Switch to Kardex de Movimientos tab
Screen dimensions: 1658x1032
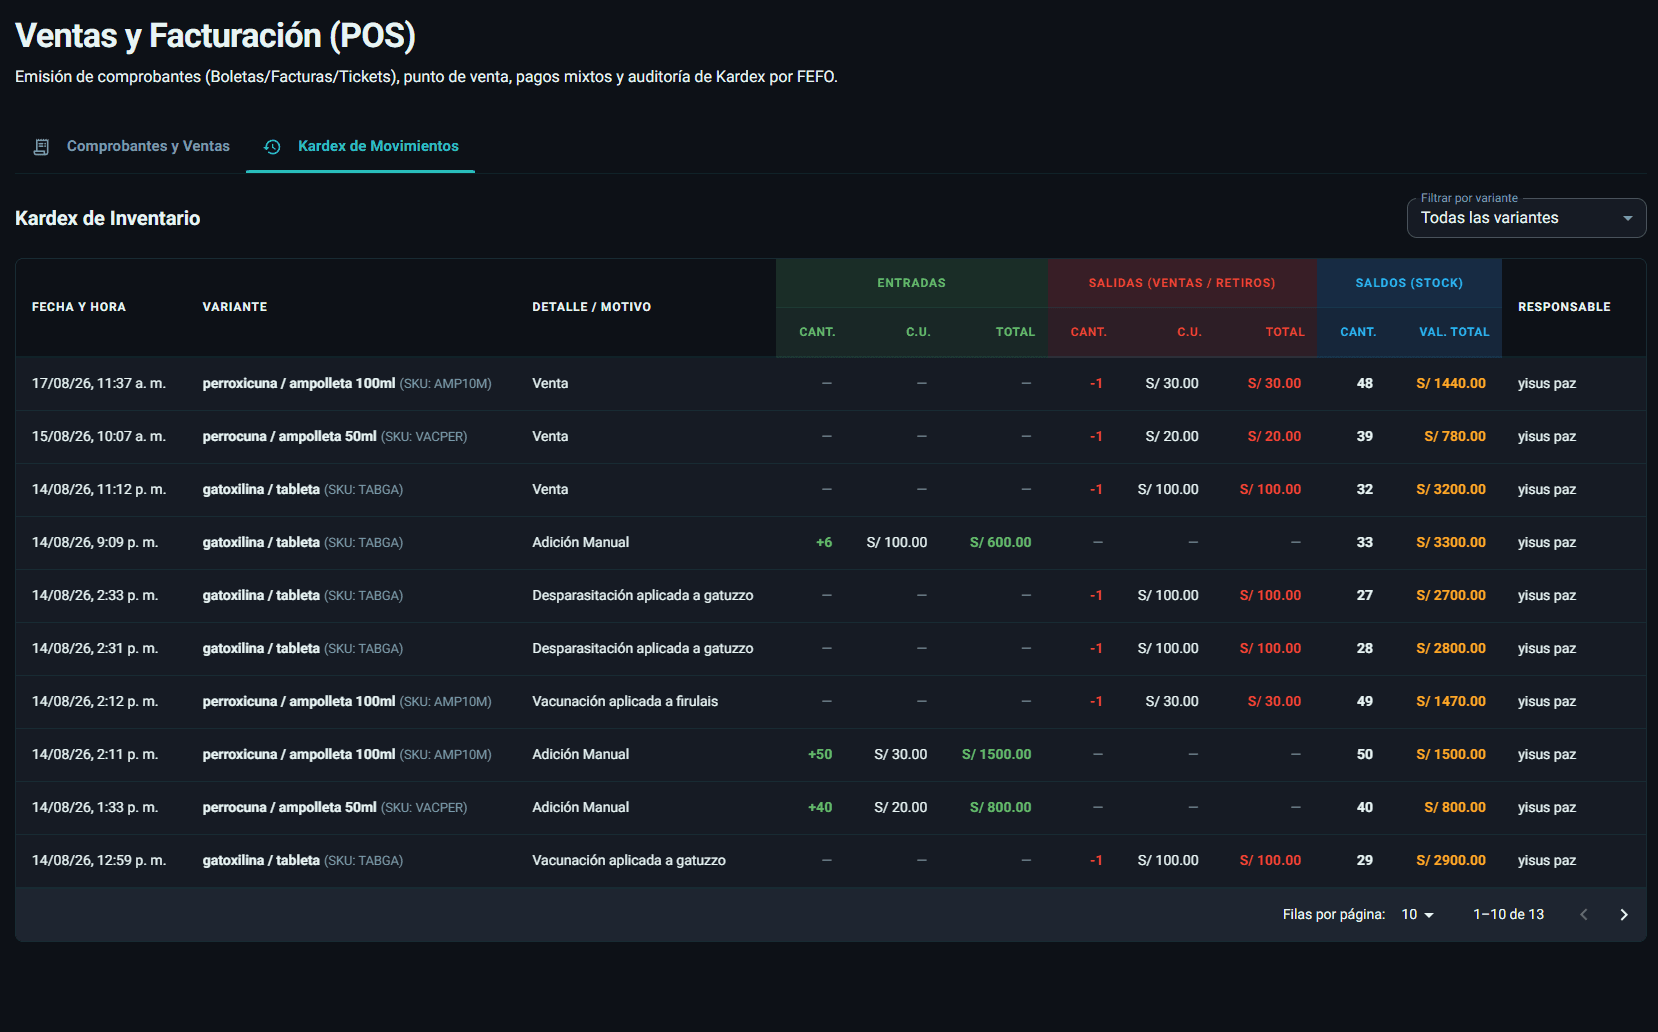coord(360,146)
